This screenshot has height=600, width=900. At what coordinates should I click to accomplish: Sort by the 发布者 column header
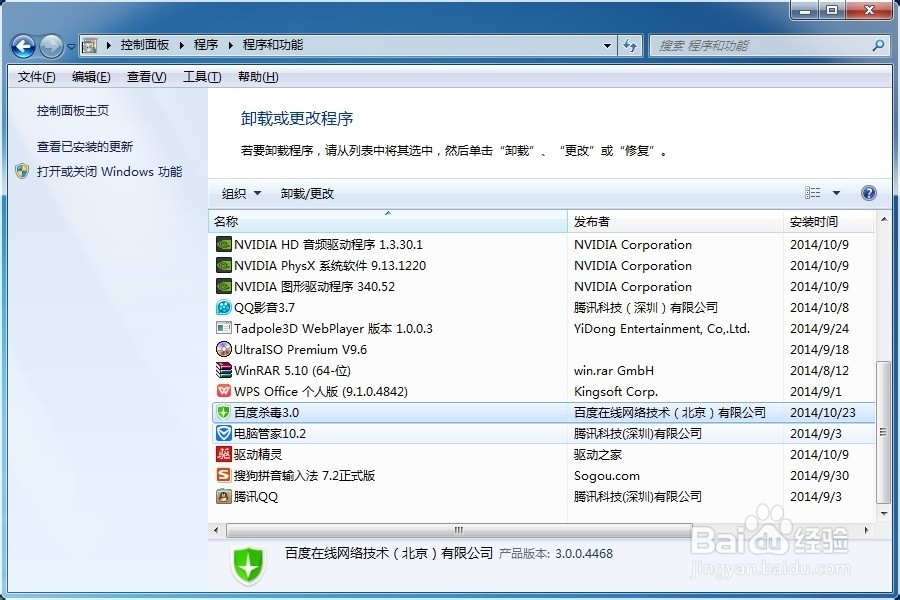click(x=676, y=221)
